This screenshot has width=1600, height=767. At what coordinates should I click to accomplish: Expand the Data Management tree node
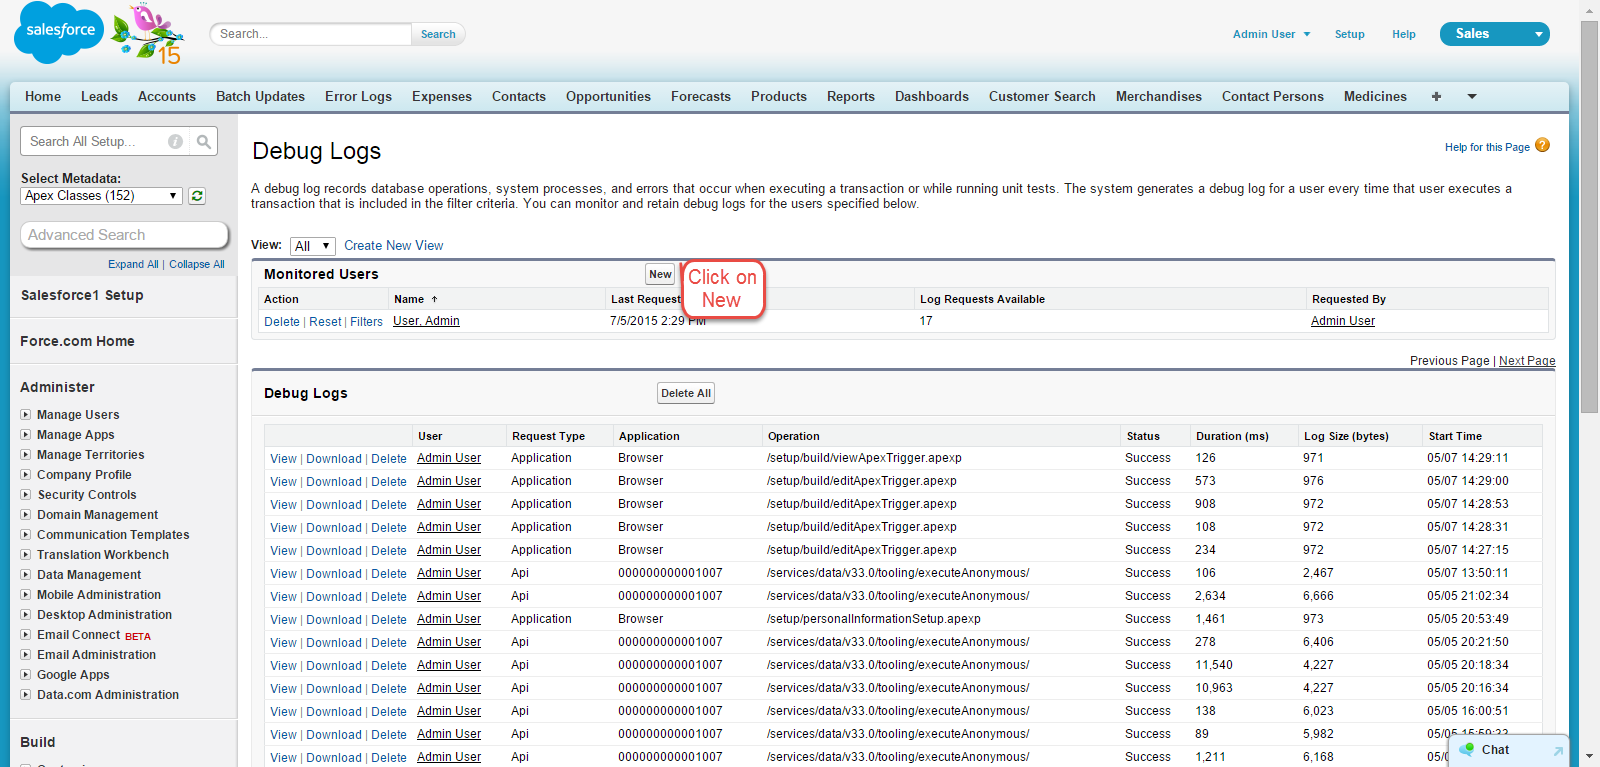pos(26,575)
